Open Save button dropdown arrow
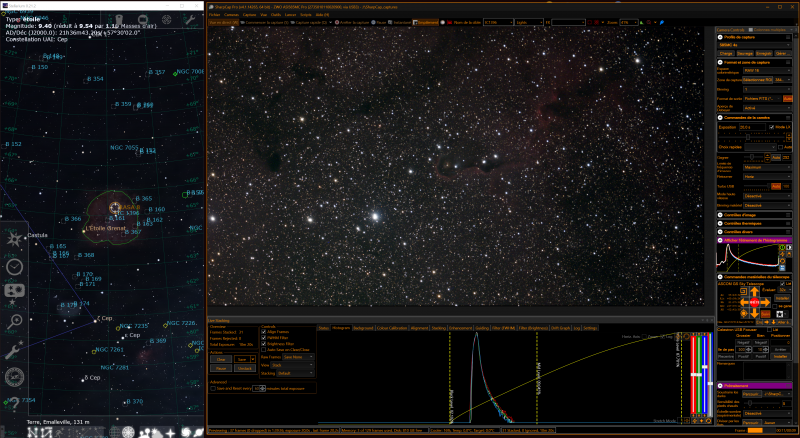 point(253,359)
